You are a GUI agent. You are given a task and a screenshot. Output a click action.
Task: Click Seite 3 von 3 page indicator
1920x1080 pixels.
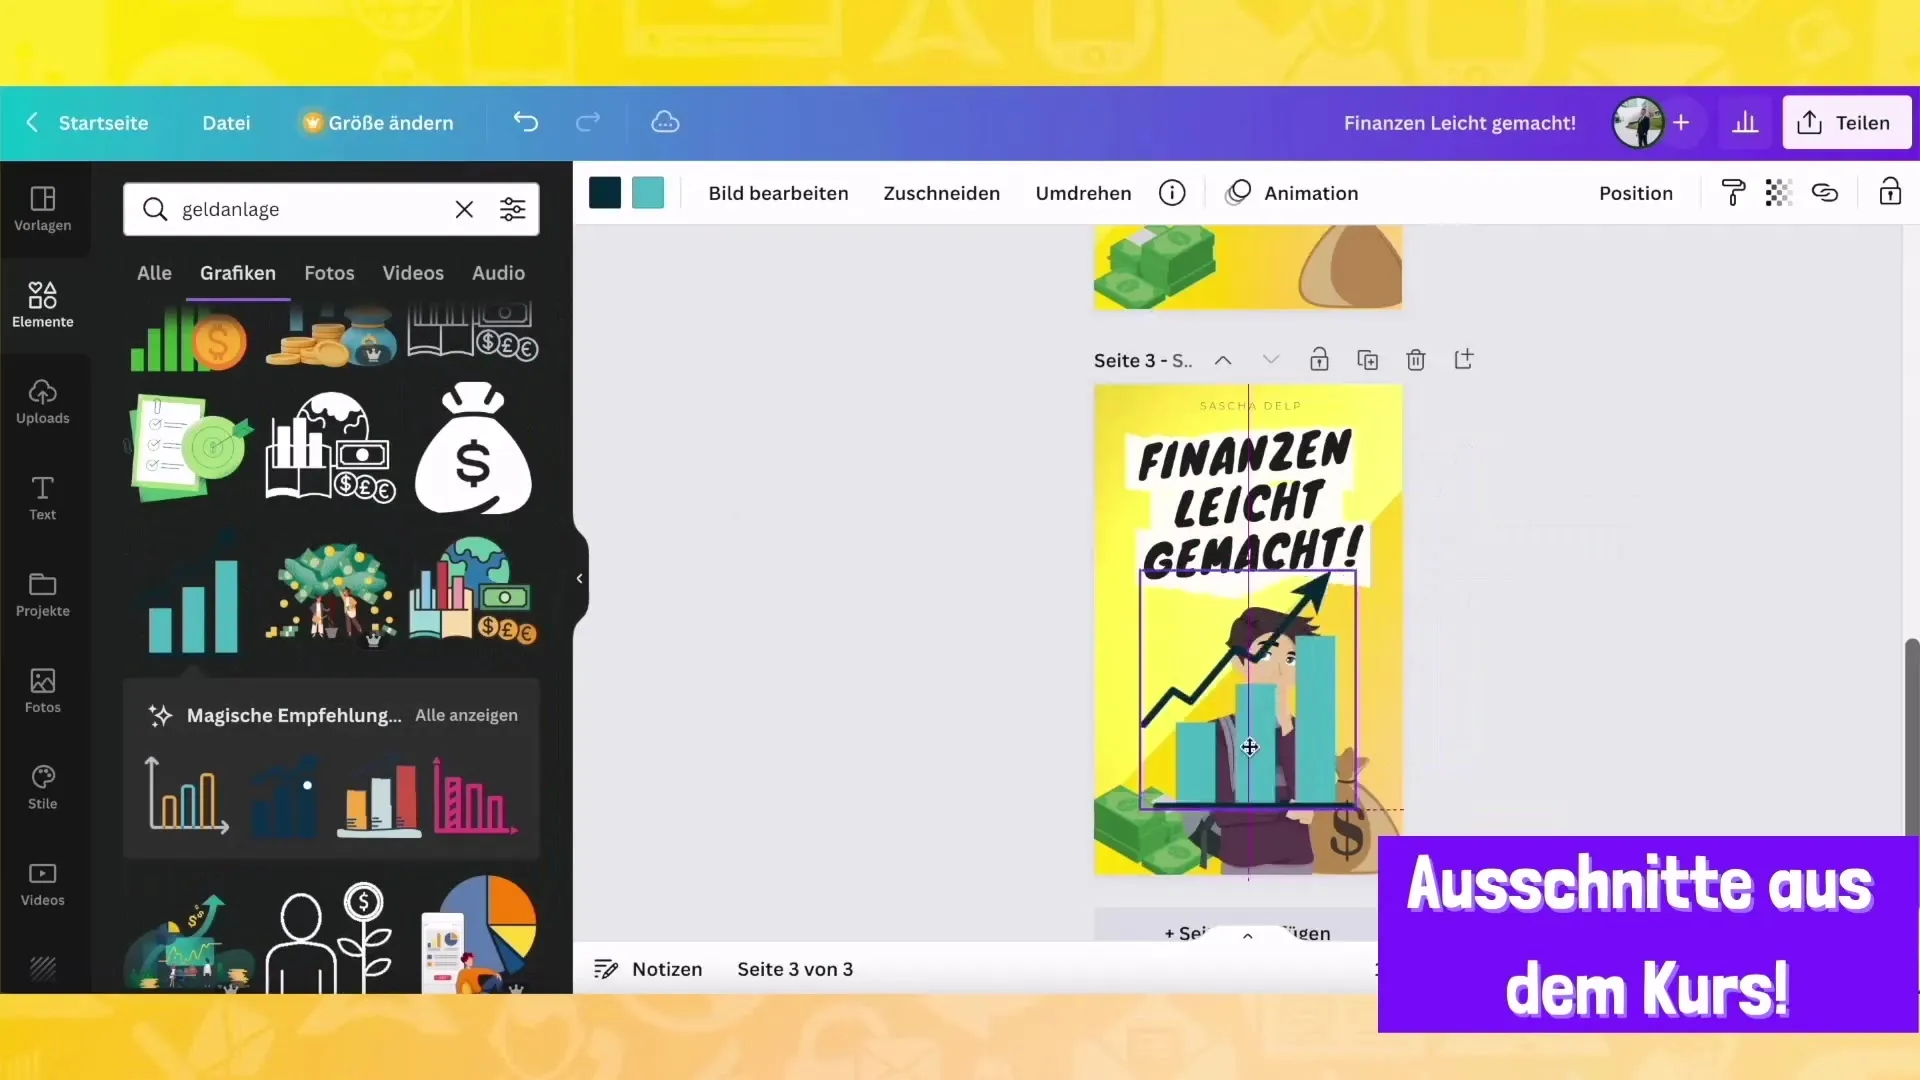794,968
